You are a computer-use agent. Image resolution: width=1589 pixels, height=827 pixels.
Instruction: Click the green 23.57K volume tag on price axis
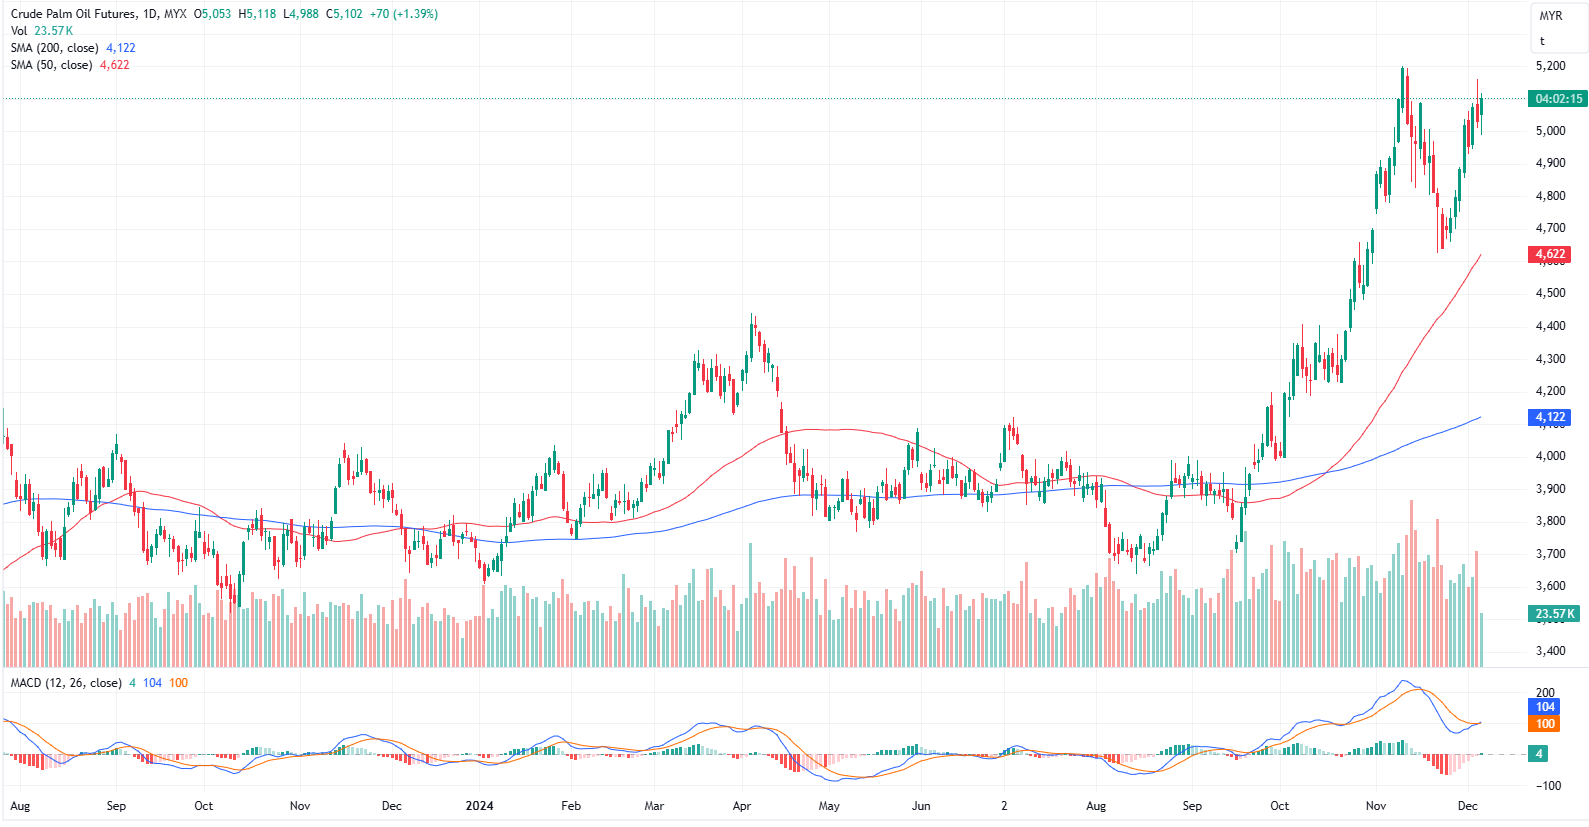point(1554,614)
